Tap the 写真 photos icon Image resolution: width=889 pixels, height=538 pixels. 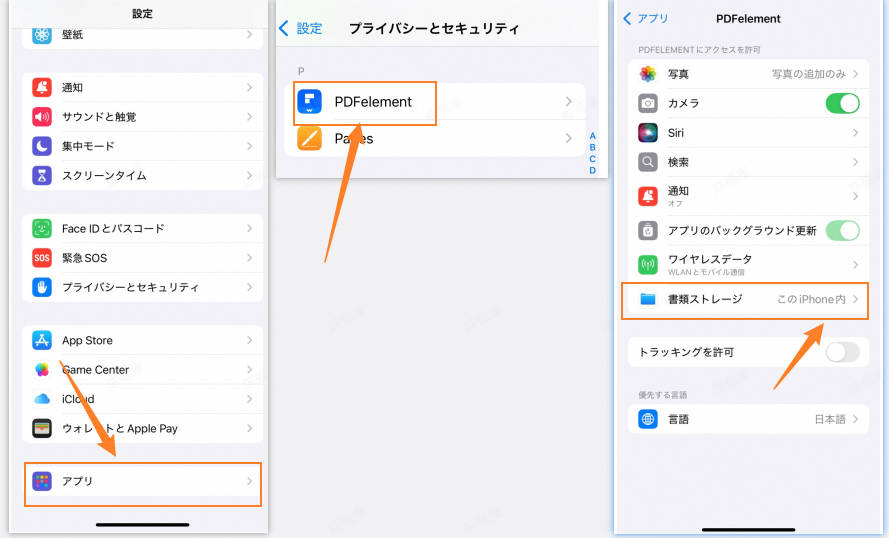647,74
